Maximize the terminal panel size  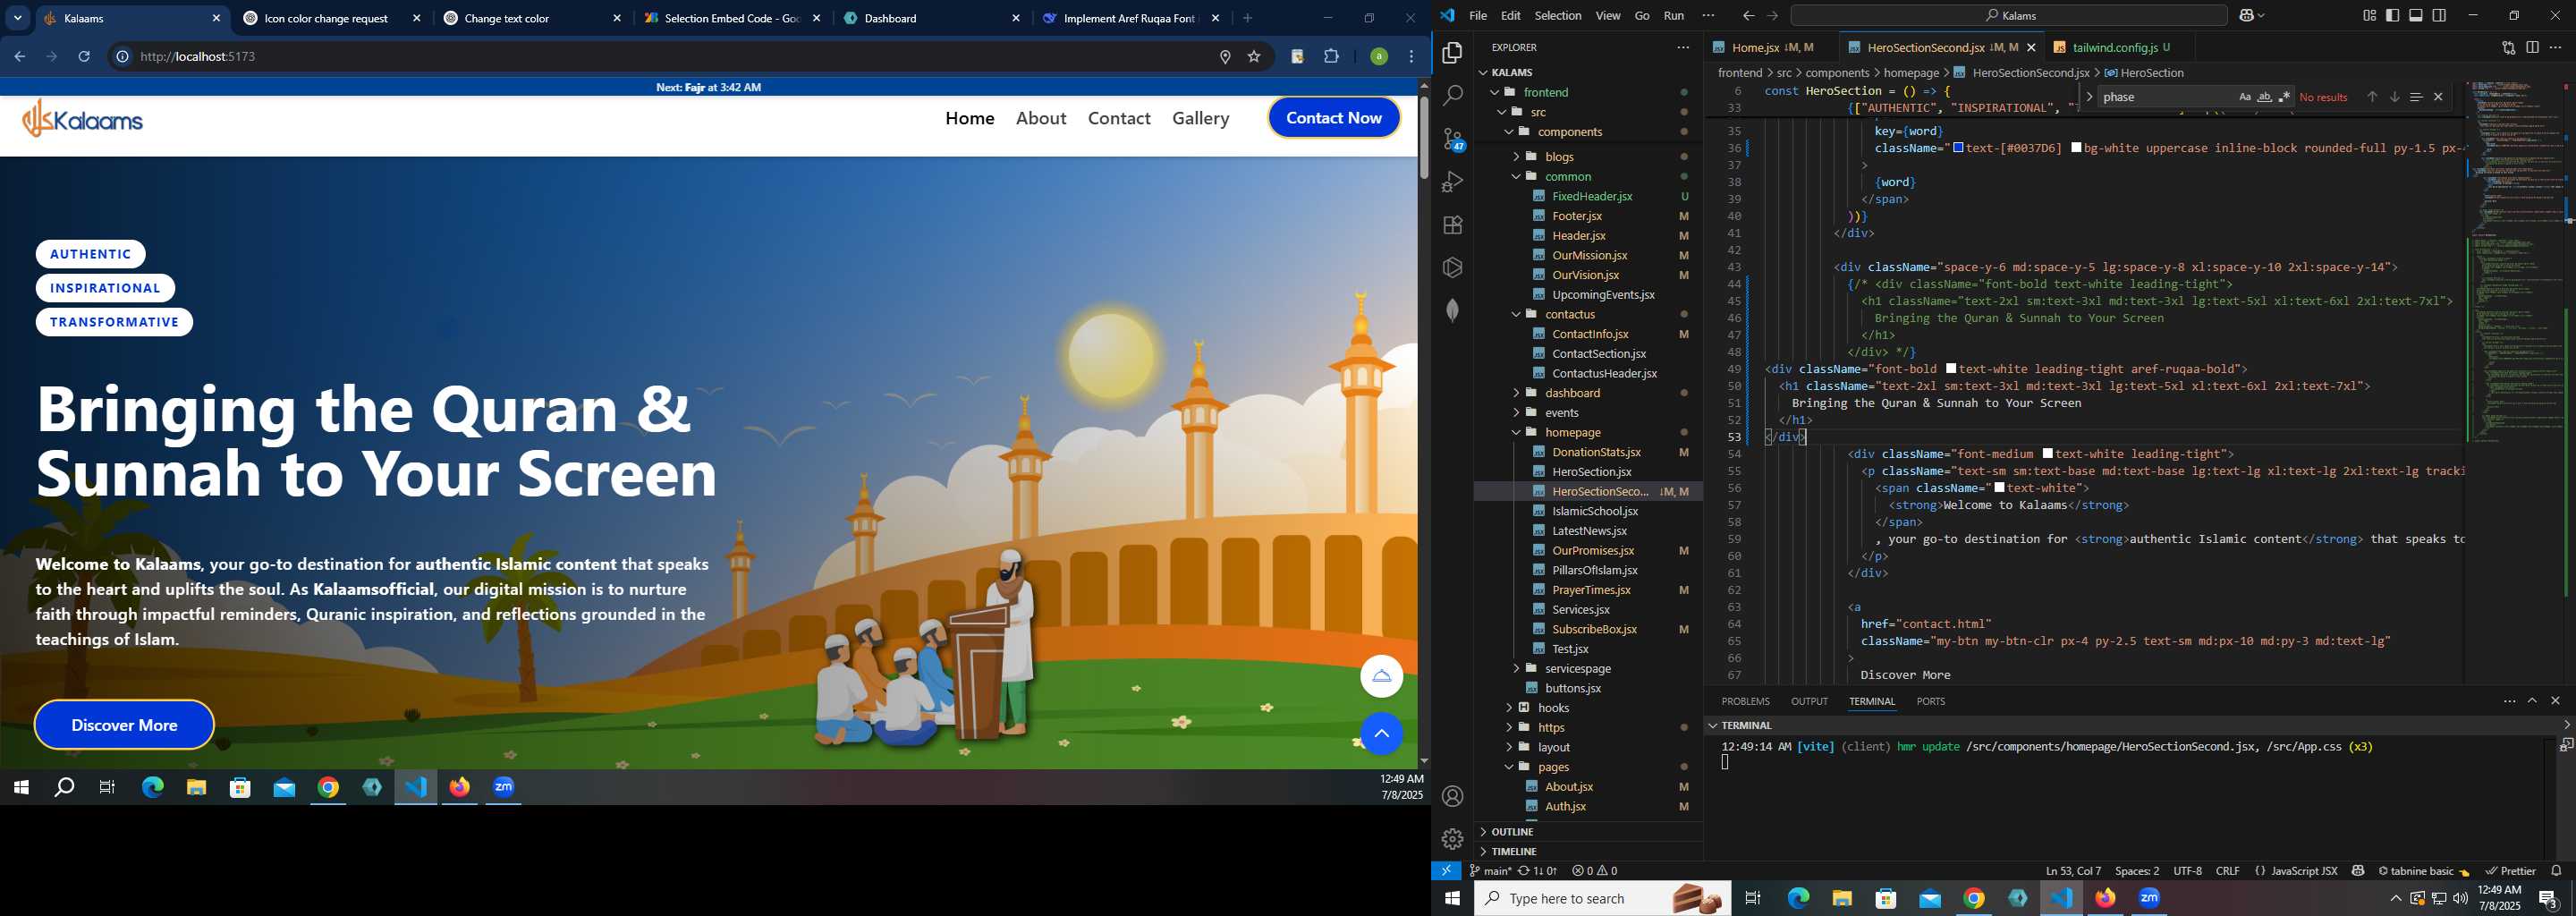[2532, 701]
